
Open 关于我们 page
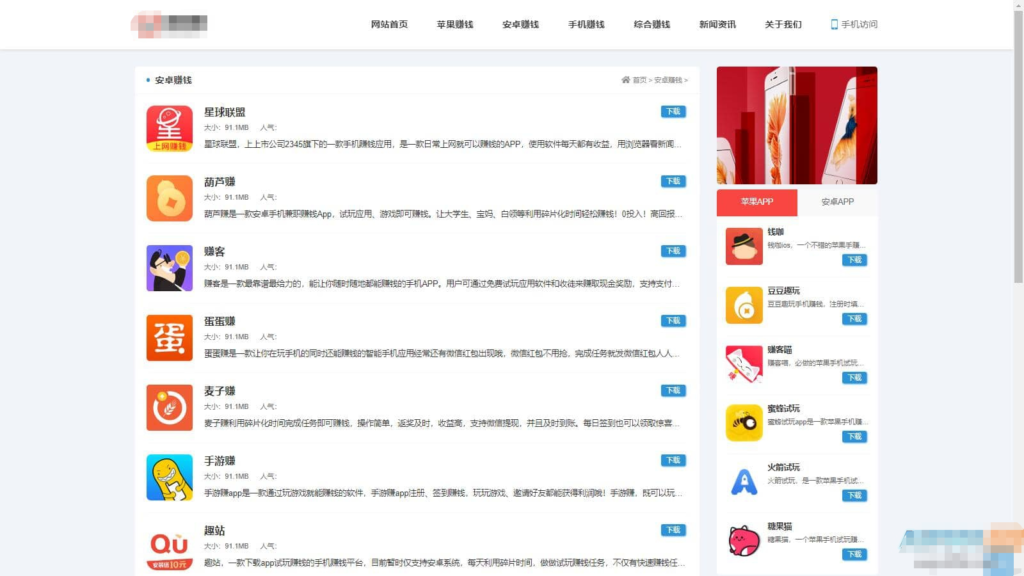[782, 24]
